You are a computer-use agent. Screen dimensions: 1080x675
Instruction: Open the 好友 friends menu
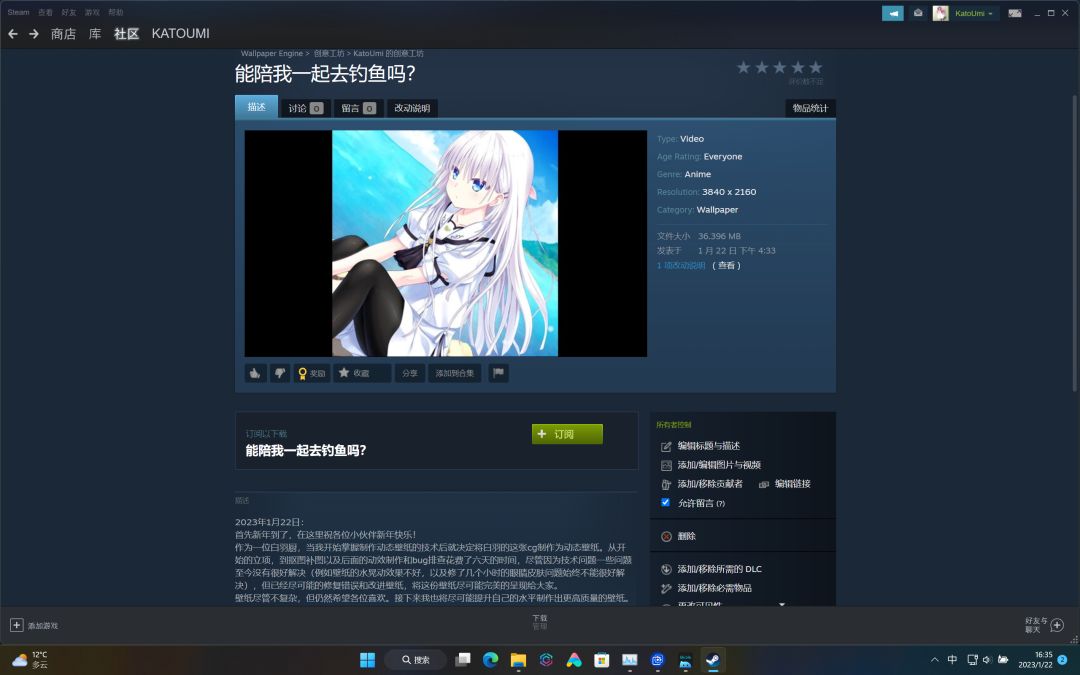click(x=69, y=12)
